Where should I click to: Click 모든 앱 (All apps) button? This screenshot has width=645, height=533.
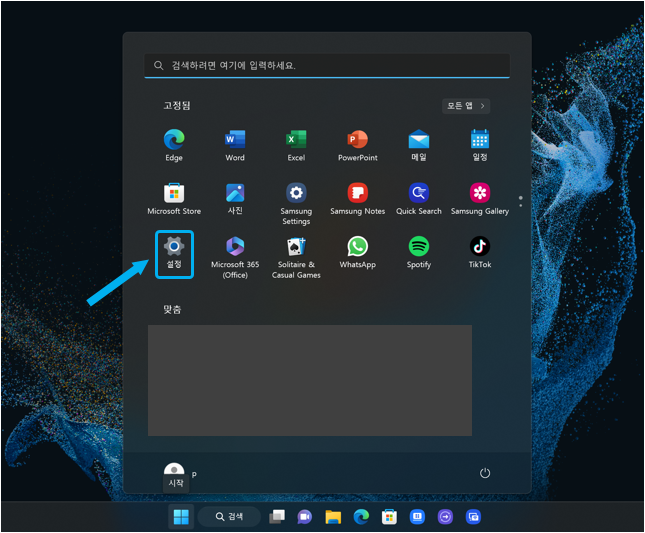tap(466, 106)
